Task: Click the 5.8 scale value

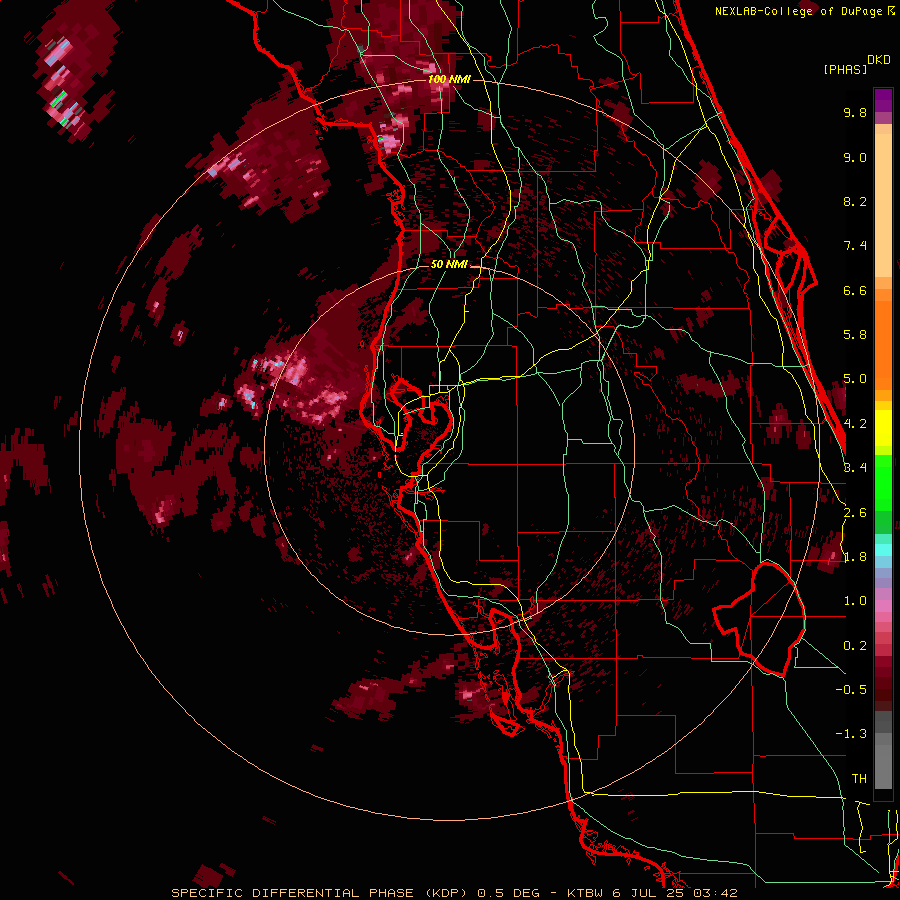Action: tap(855, 335)
